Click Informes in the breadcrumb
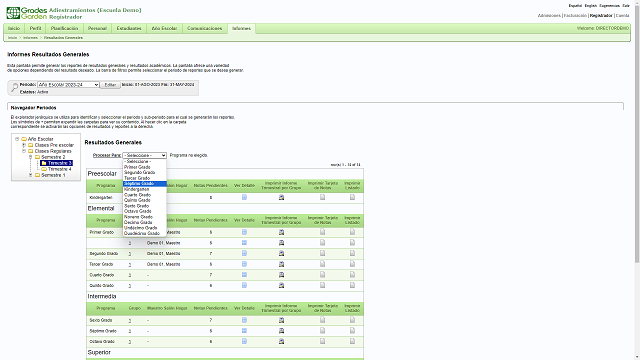The image size is (640, 360). [30, 38]
